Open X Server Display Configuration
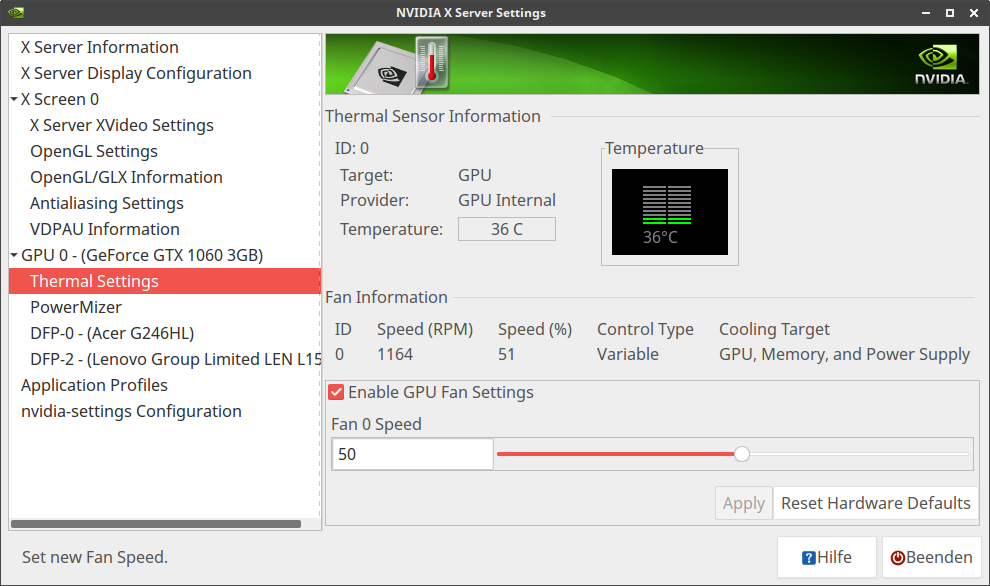 click(x=136, y=73)
